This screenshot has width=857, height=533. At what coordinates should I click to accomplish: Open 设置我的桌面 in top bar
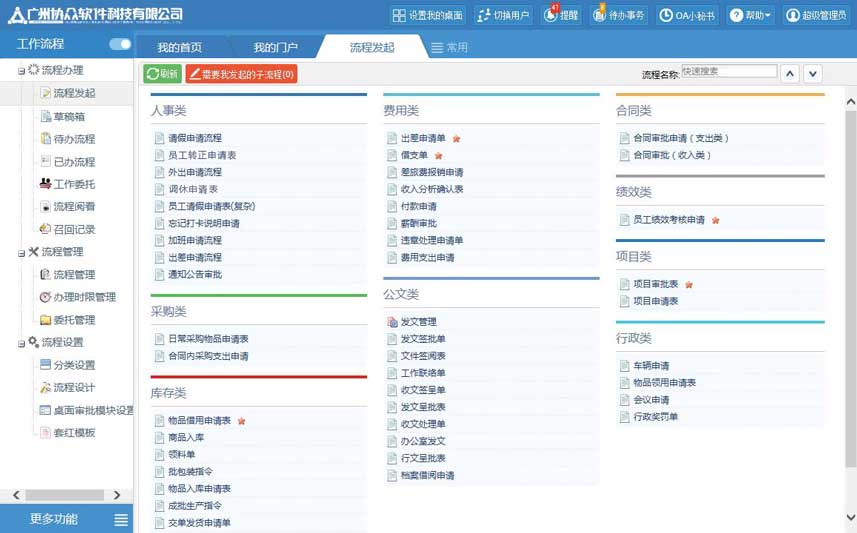tap(428, 15)
